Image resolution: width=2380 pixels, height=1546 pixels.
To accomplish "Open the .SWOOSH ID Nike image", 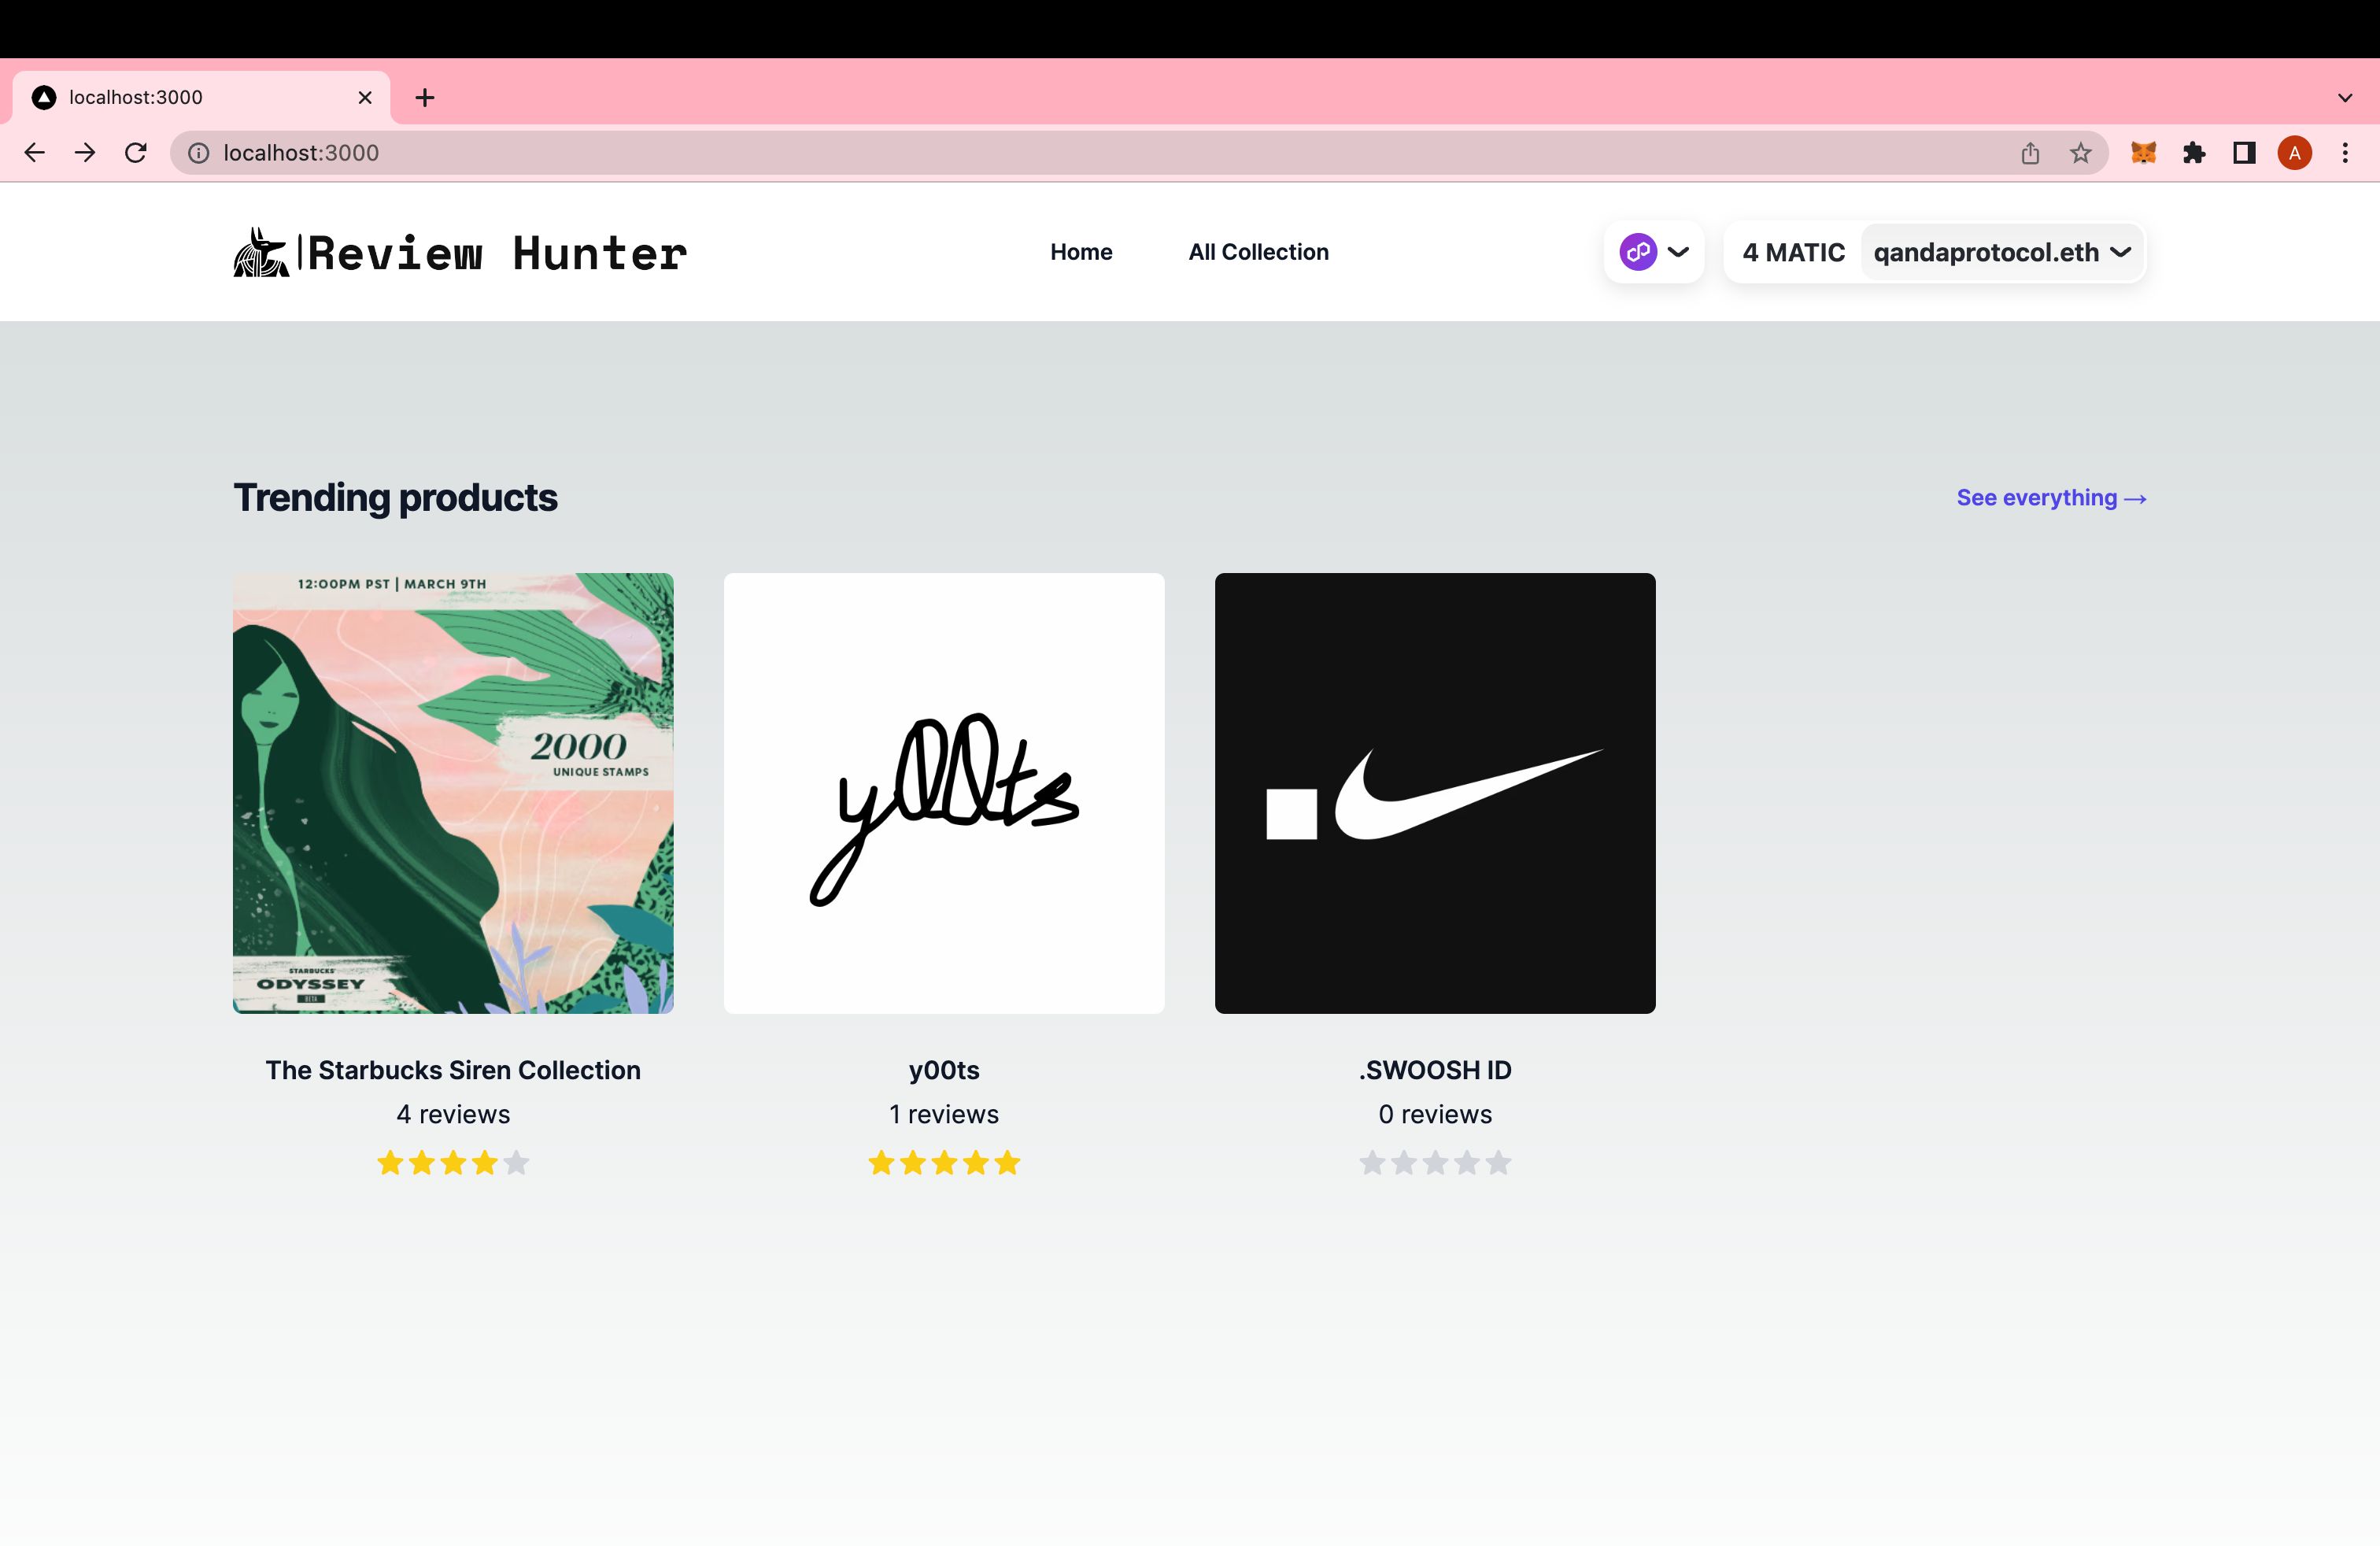I will [x=1435, y=793].
